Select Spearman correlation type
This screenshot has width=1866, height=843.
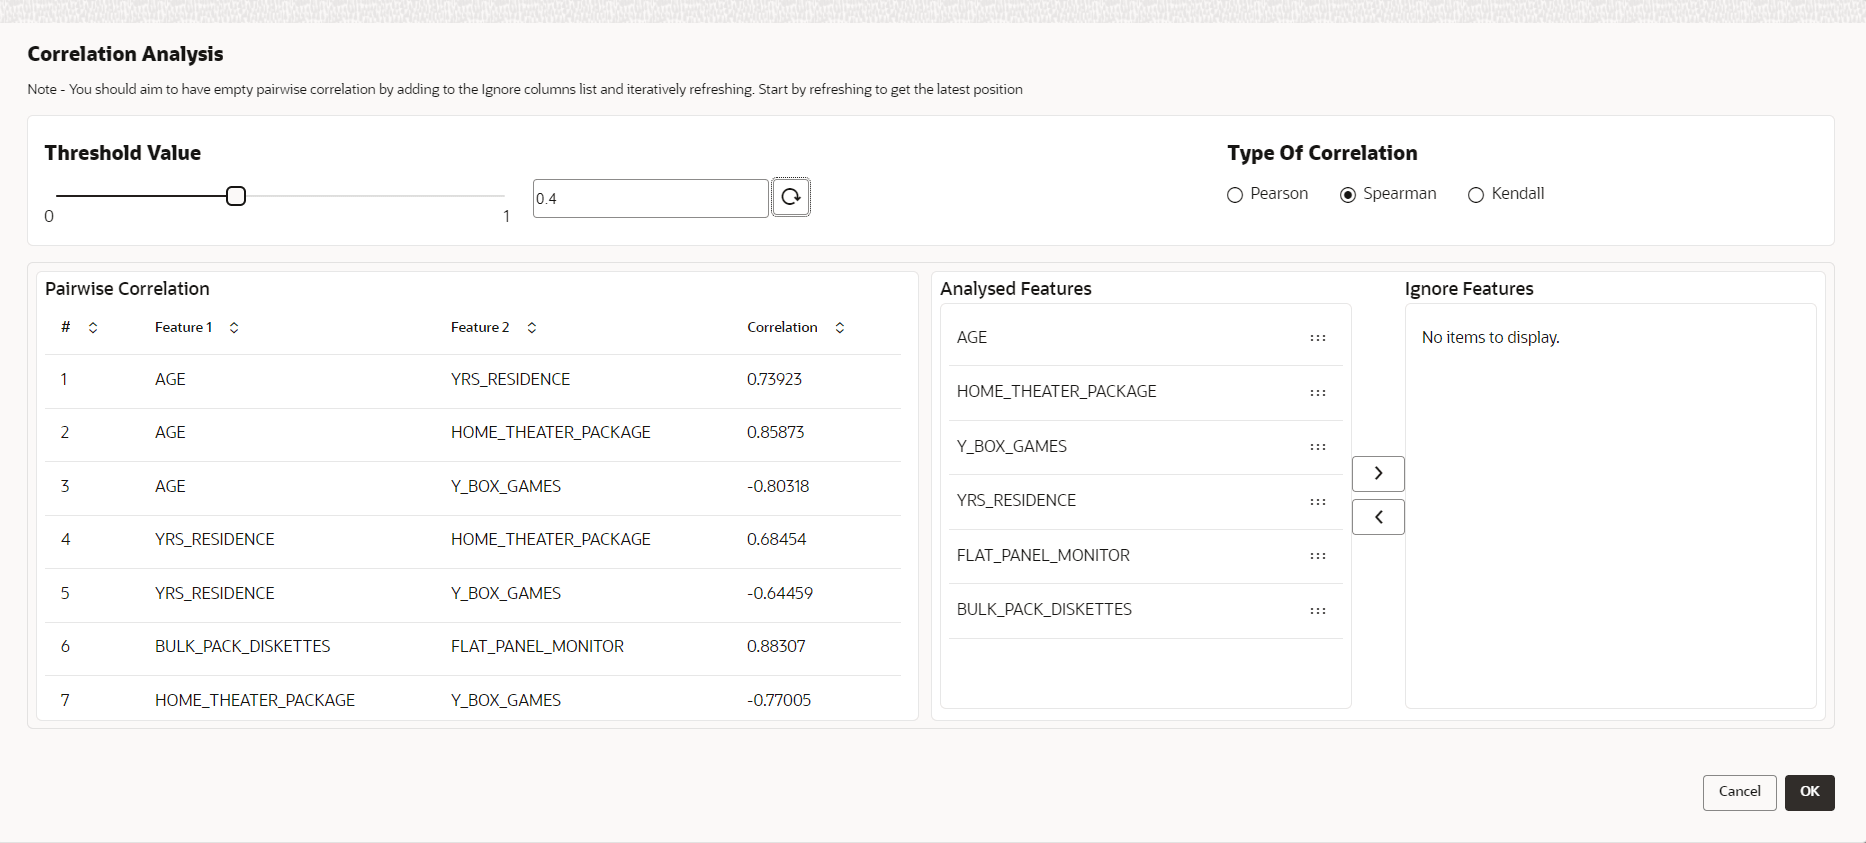coord(1348,195)
